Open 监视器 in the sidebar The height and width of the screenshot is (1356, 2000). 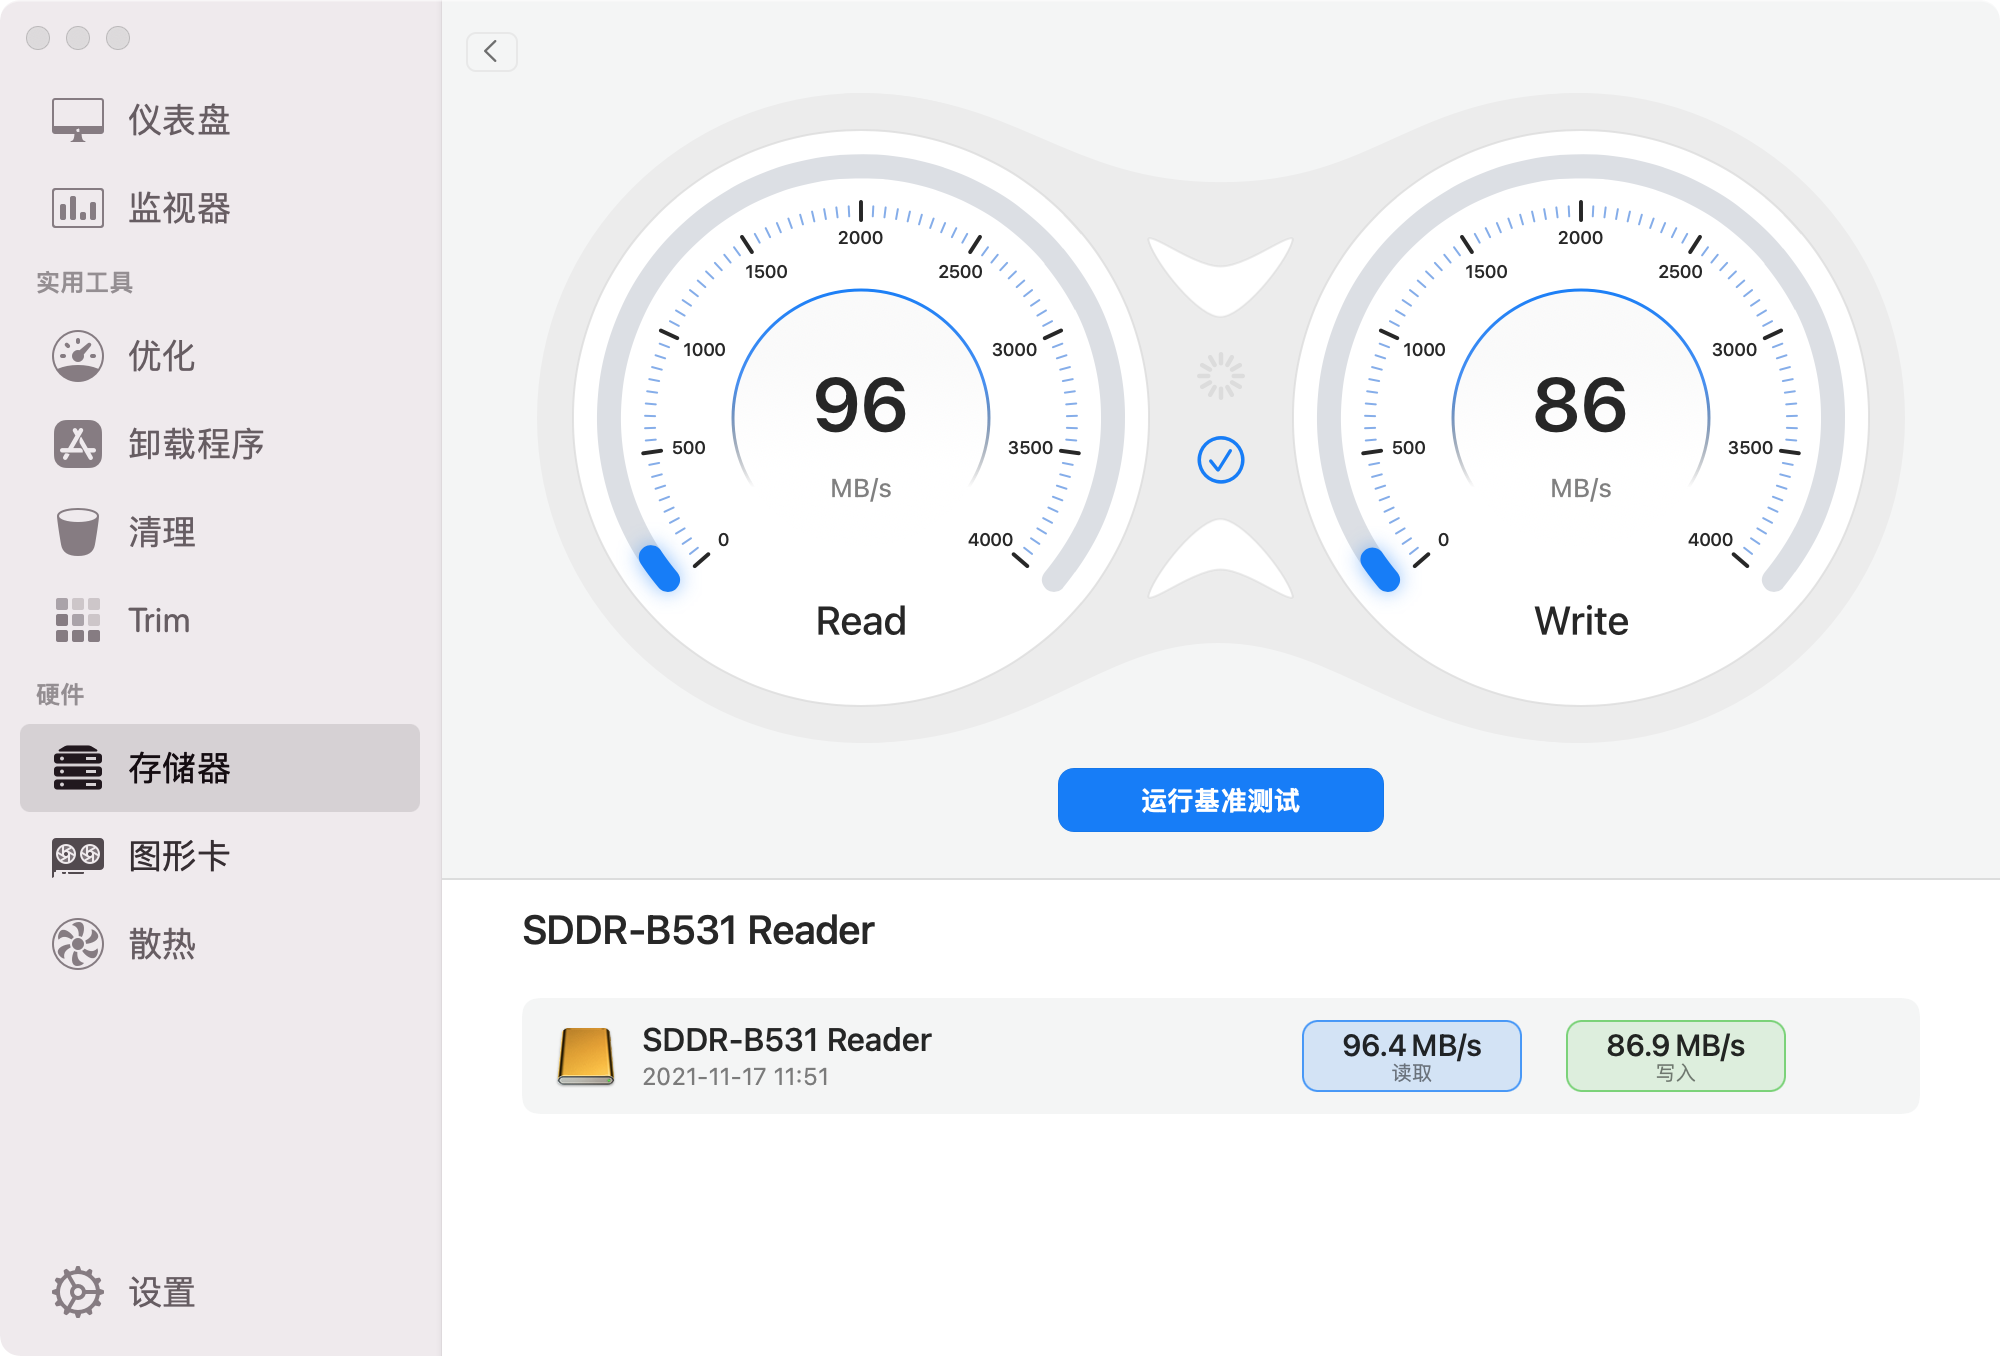click(x=220, y=208)
